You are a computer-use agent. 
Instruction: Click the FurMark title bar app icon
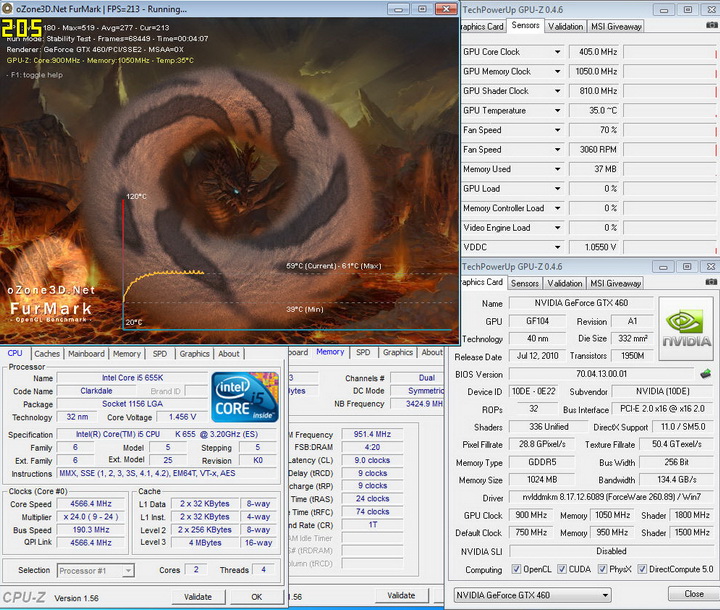click(7, 9)
